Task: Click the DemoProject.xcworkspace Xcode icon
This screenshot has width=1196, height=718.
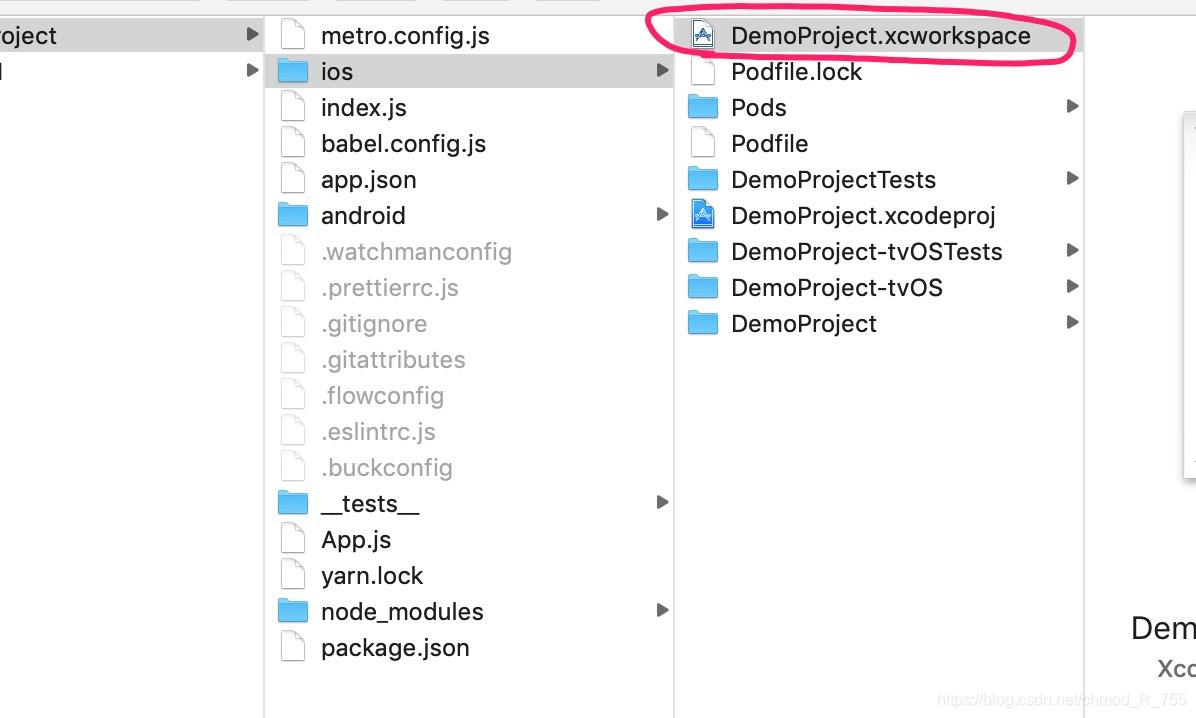Action: [x=702, y=35]
